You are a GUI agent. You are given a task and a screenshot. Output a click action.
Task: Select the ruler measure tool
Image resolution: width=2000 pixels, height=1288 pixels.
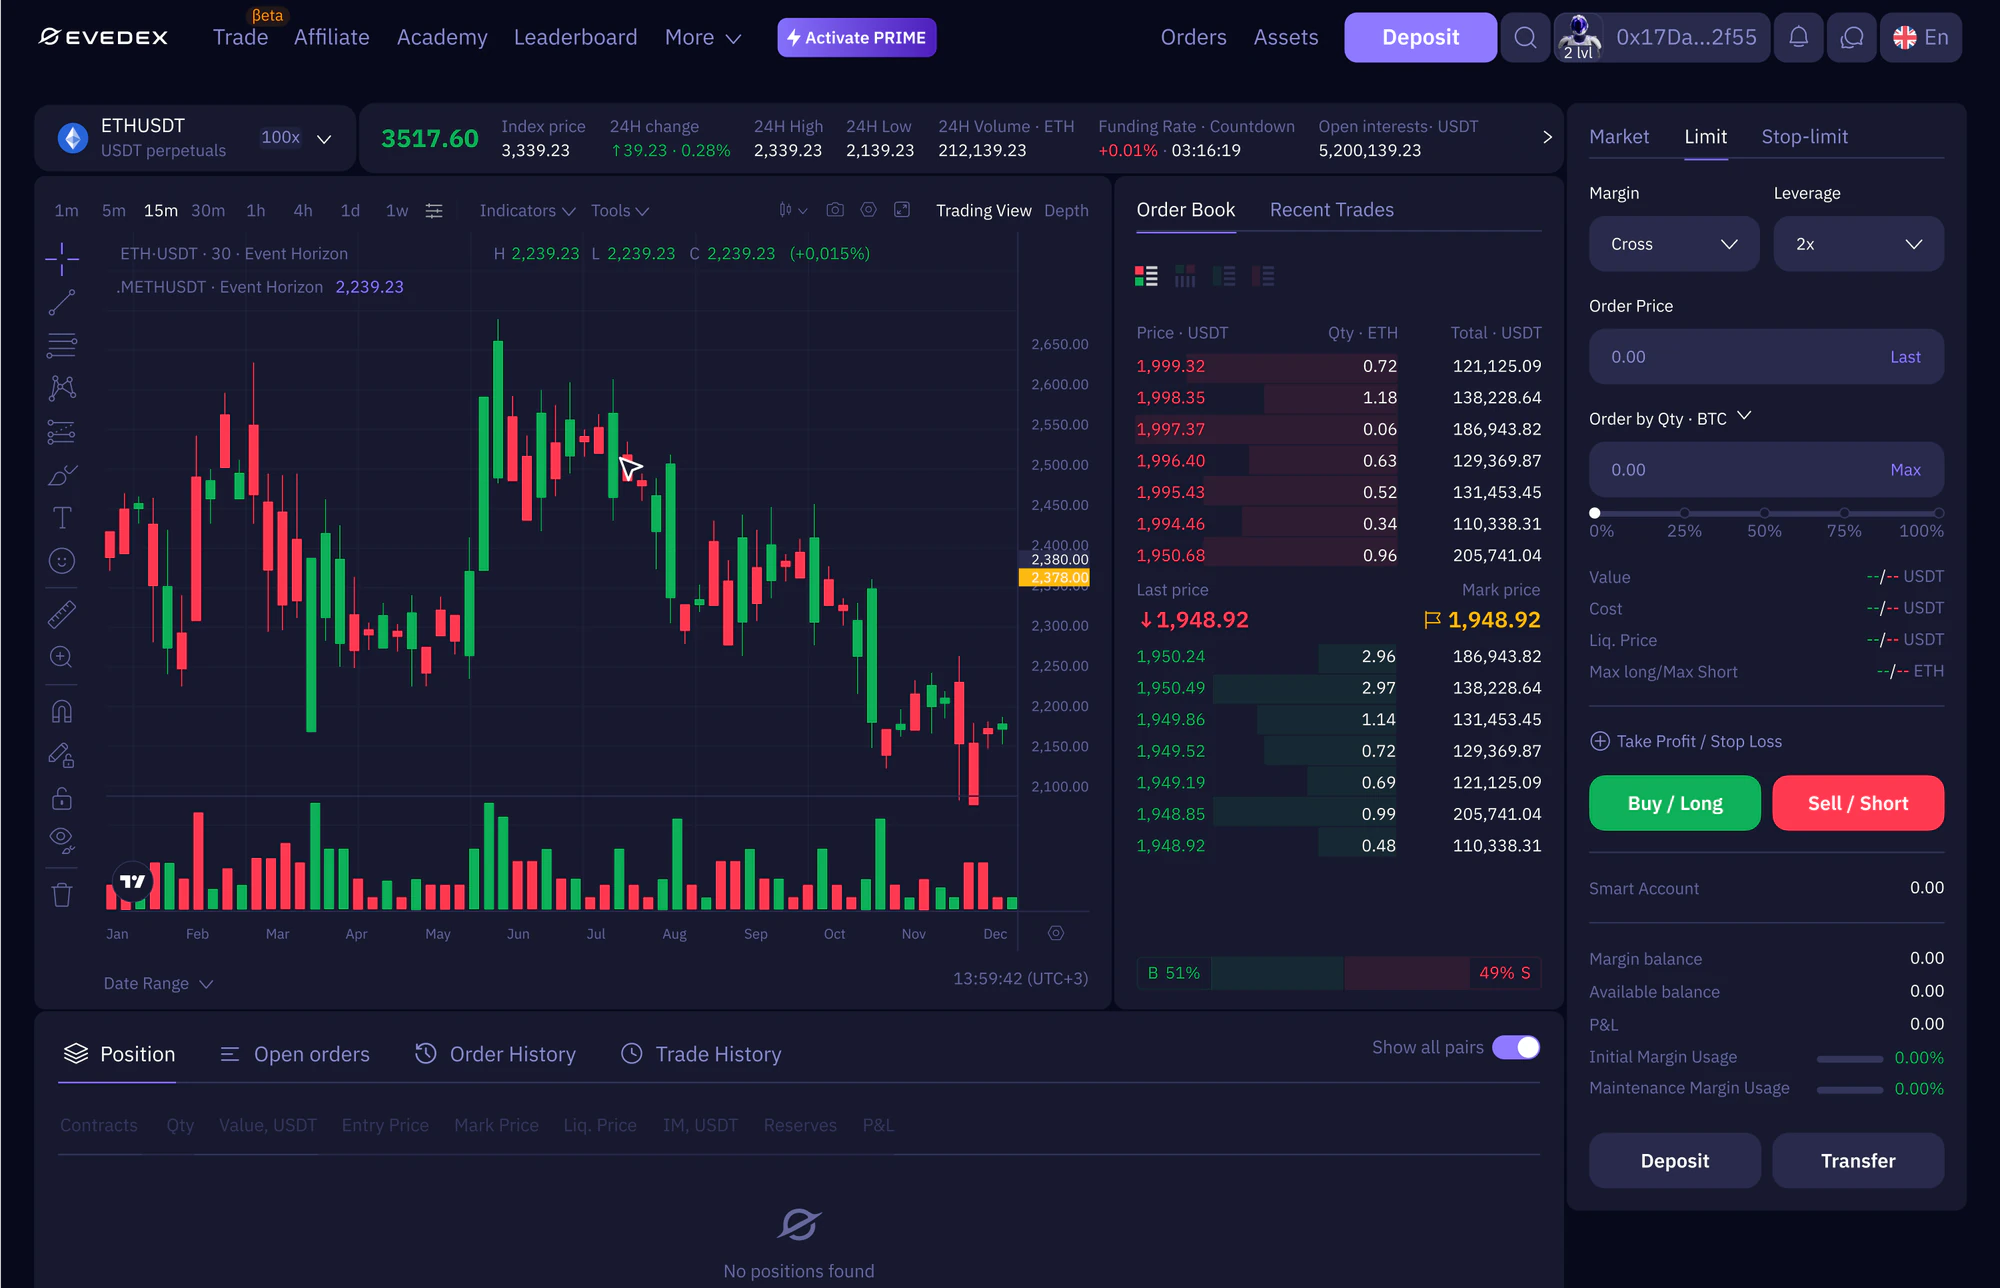point(62,613)
